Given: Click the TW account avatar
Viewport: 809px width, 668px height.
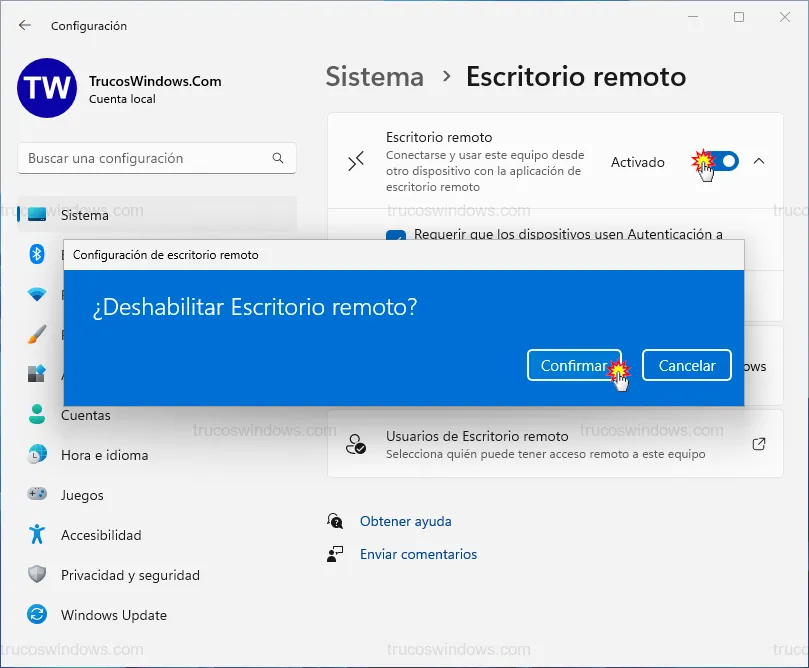Looking at the screenshot, I should coord(47,87).
